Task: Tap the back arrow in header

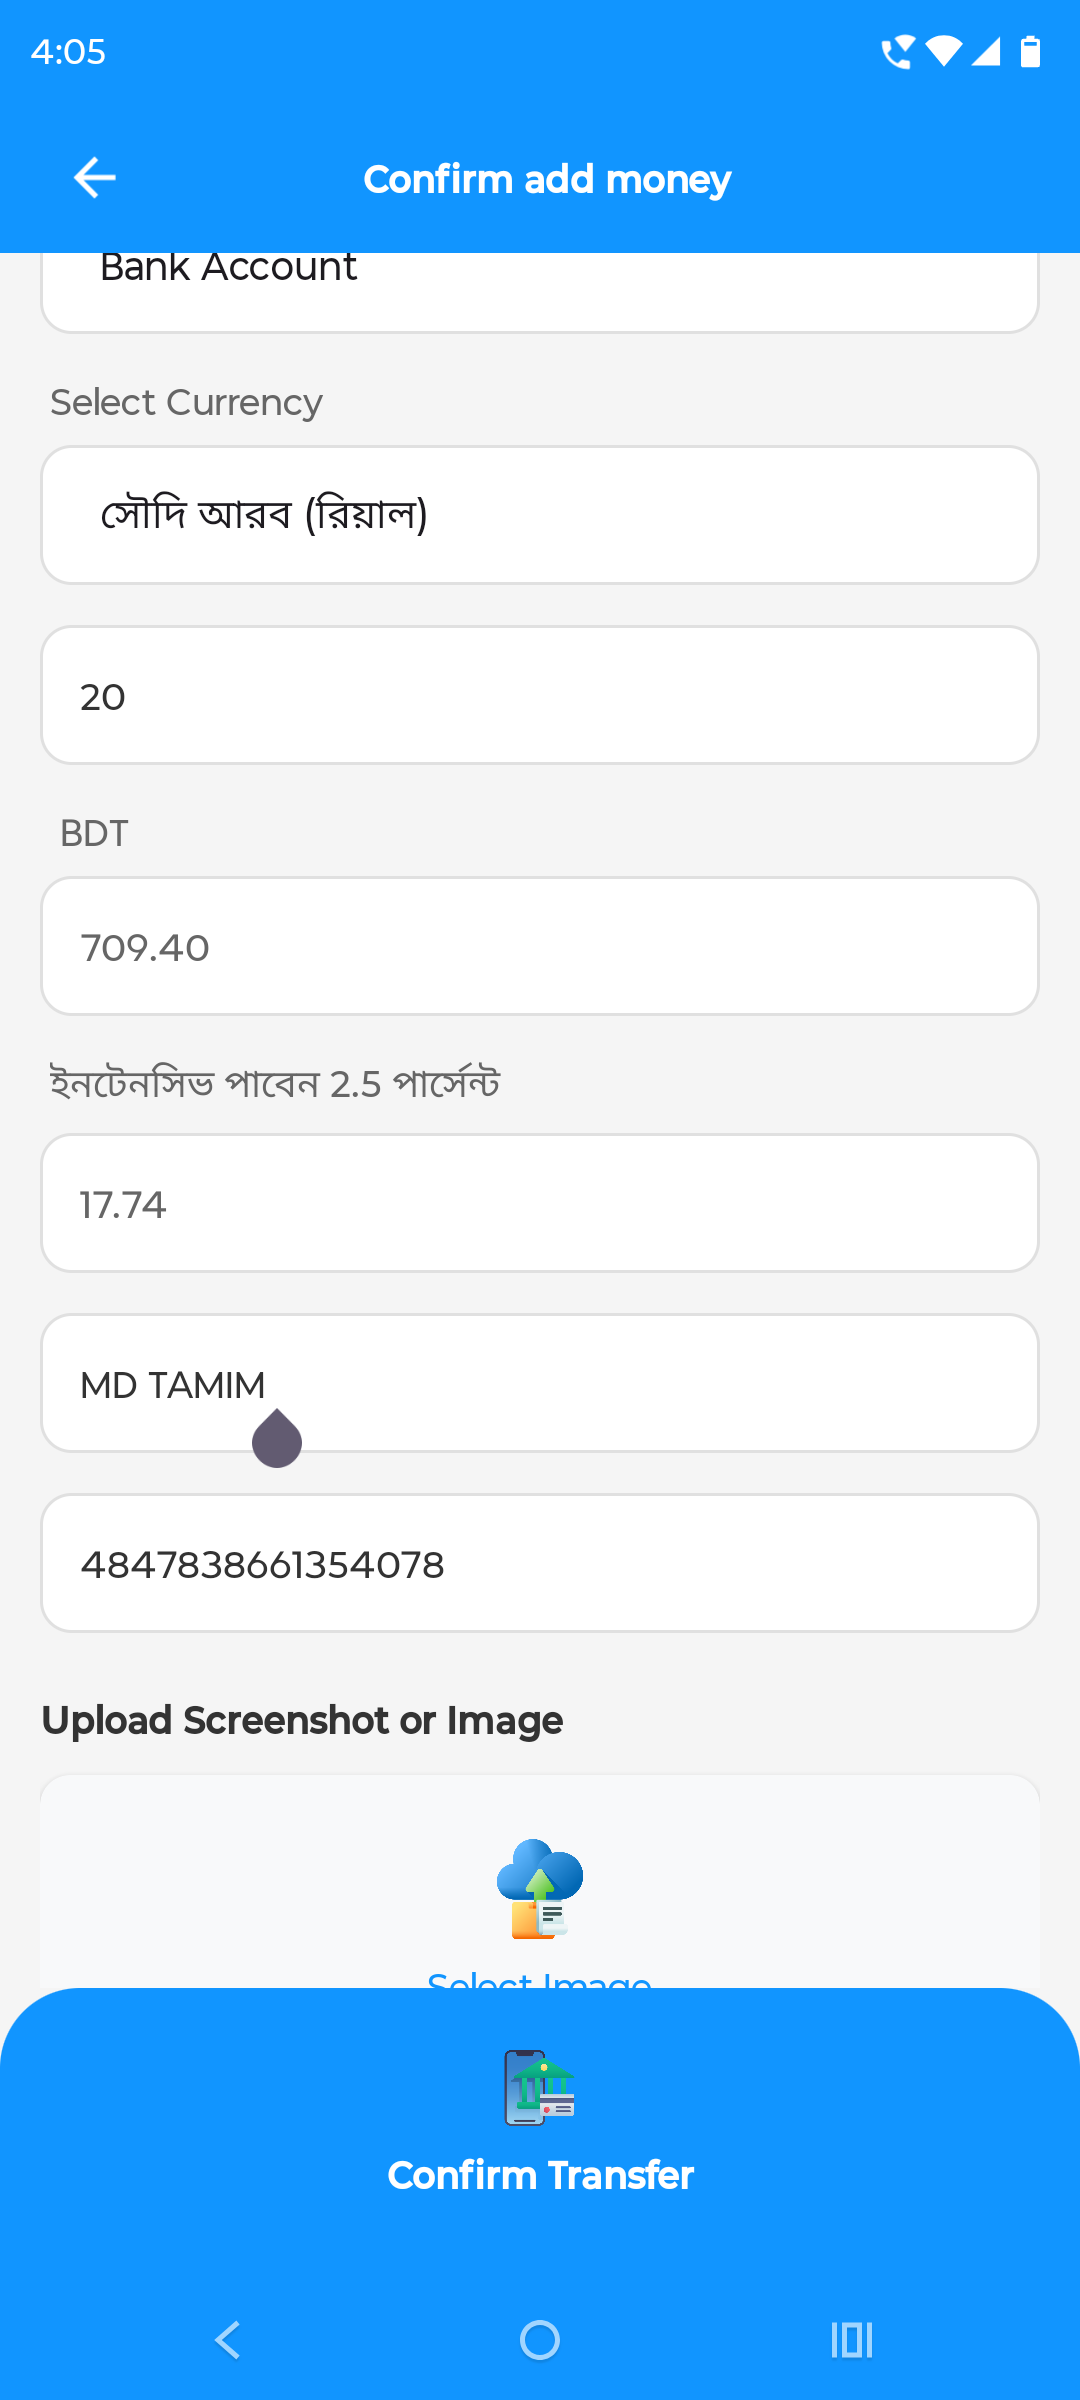Action: coord(95,178)
